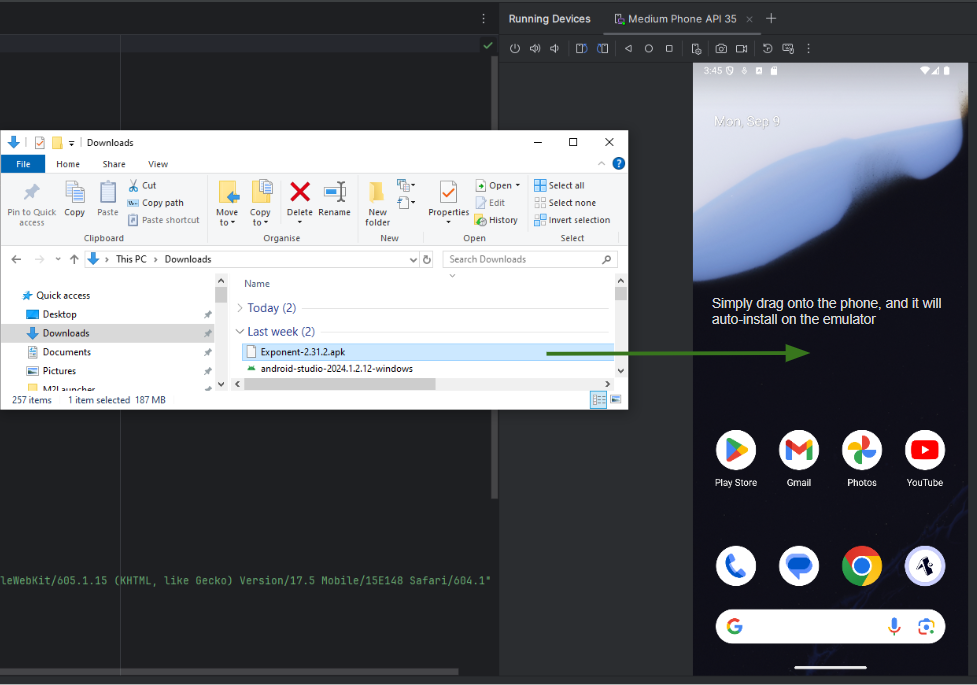This screenshot has height=685, width=977.
Task: Start screen recording with video camera icon
Action: pos(742,48)
